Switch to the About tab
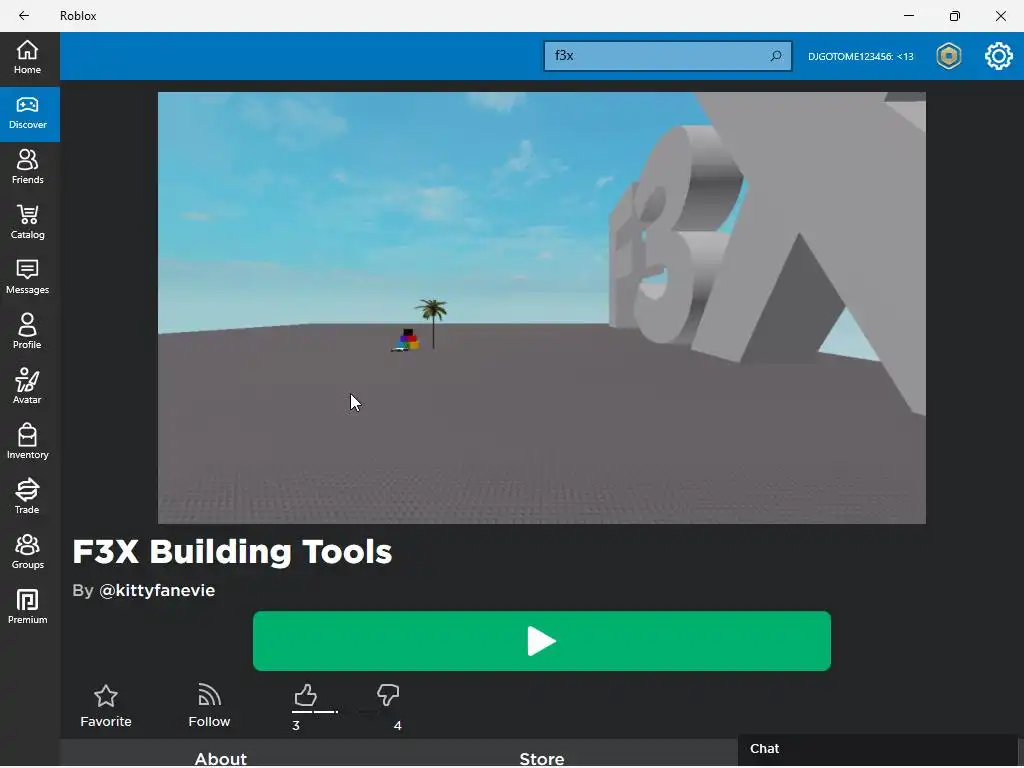1024x768 pixels. pyautogui.click(x=221, y=758)
